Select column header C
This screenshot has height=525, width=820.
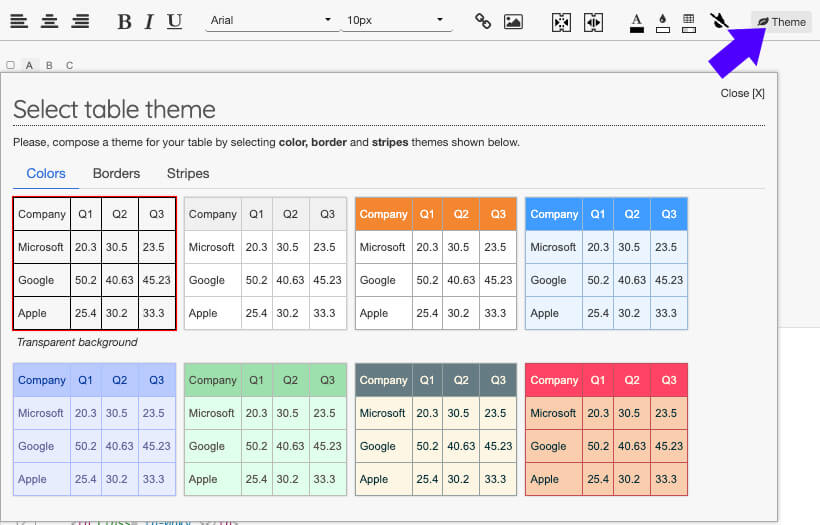[x=70, y=65]
